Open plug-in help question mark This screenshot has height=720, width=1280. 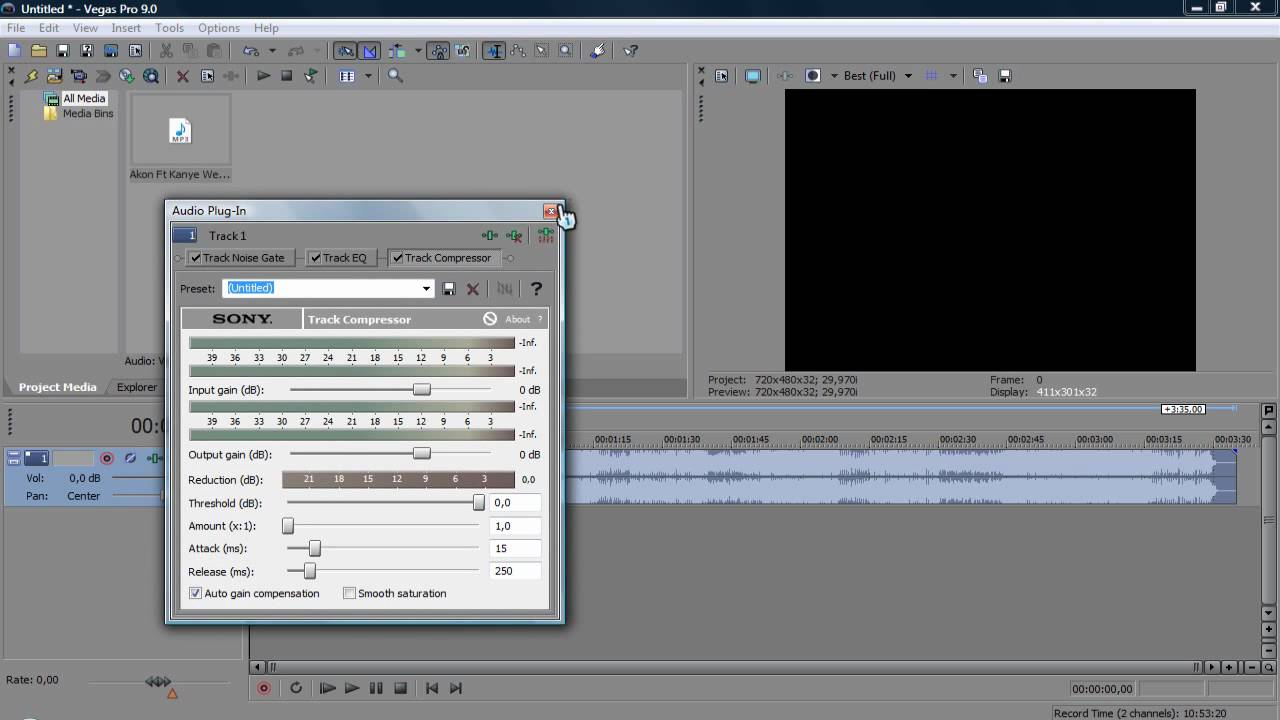pyautogui.click(x=536, y=289)
